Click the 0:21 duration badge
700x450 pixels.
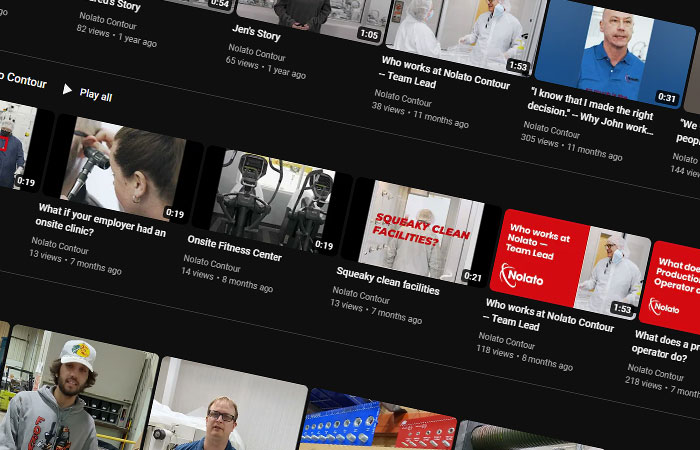click(x=473, y=277)
